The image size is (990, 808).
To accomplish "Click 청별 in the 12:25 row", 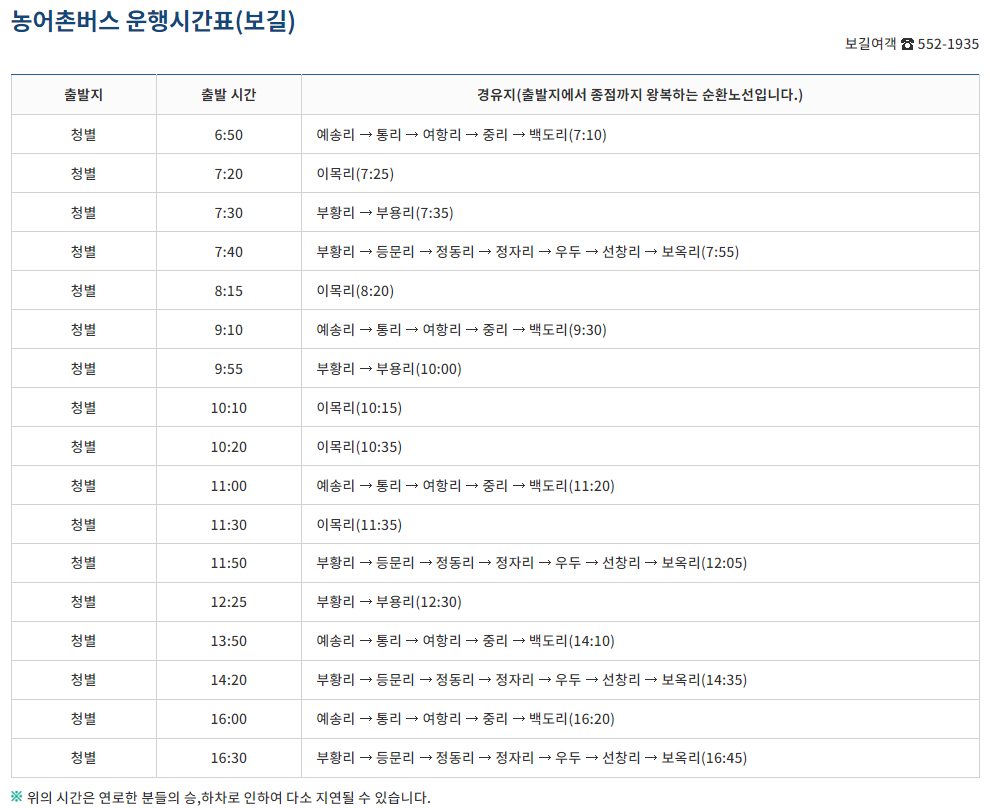I will click(83, 602).
